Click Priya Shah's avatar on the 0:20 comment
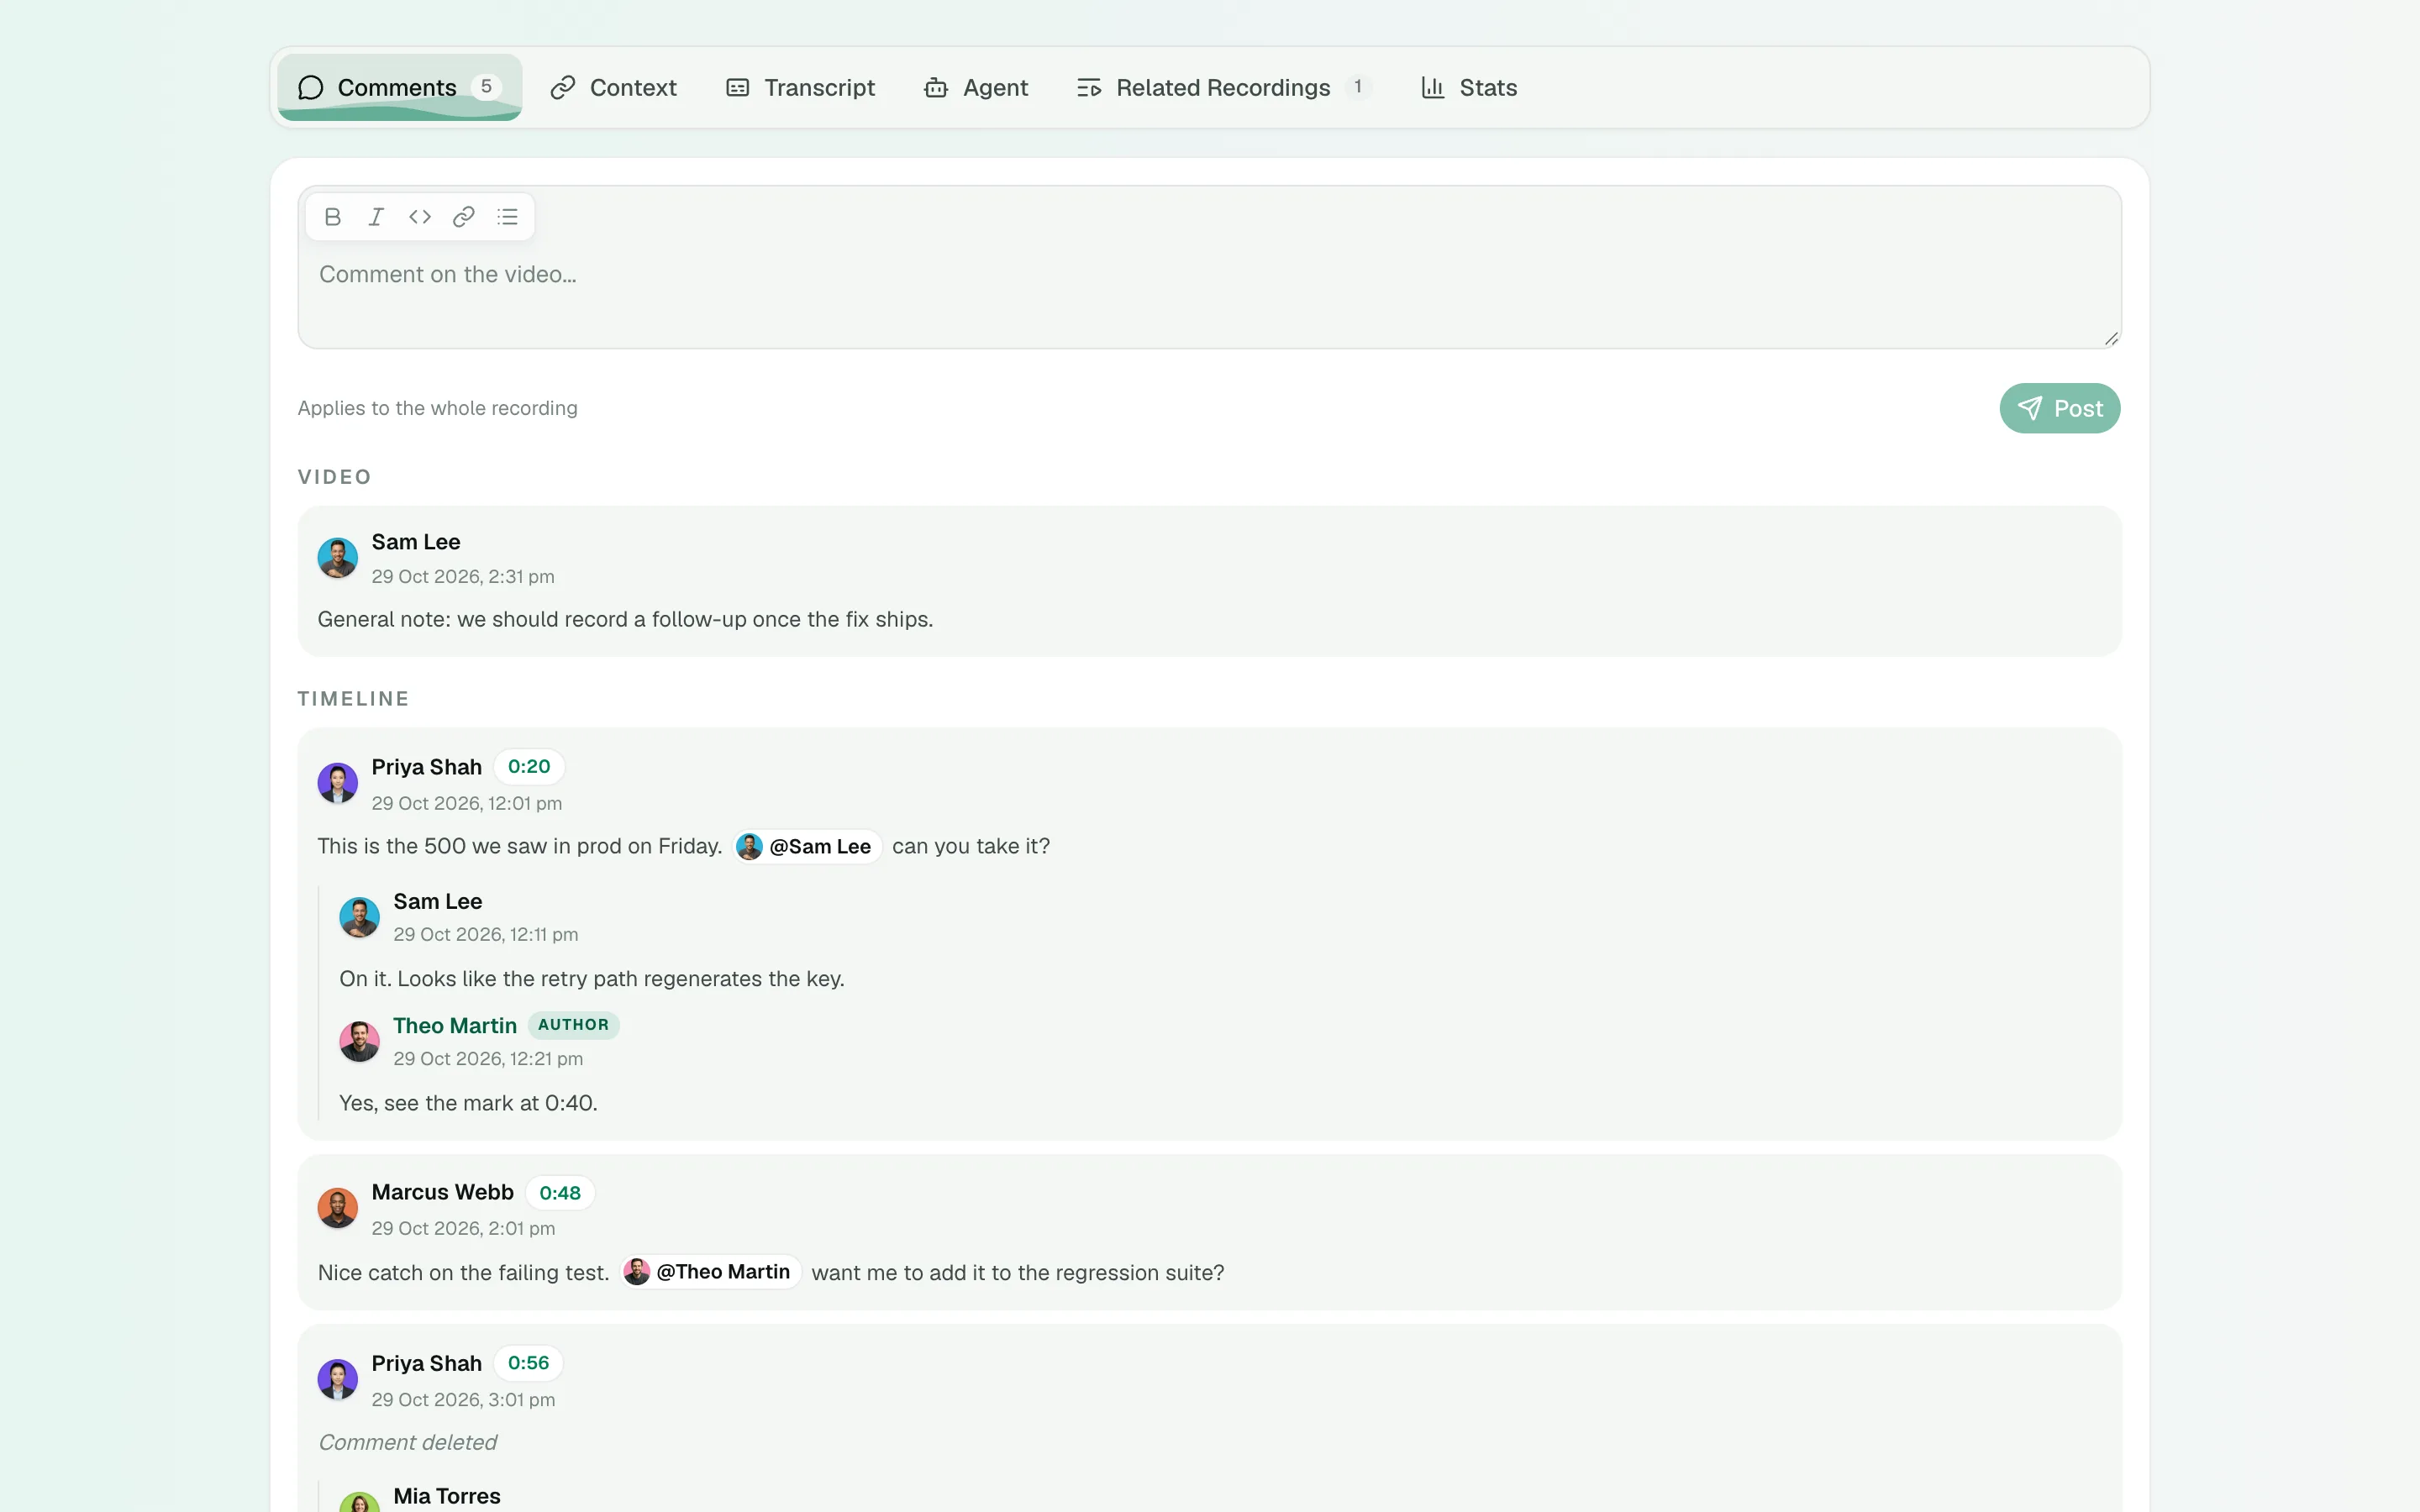 pos(337,783)
